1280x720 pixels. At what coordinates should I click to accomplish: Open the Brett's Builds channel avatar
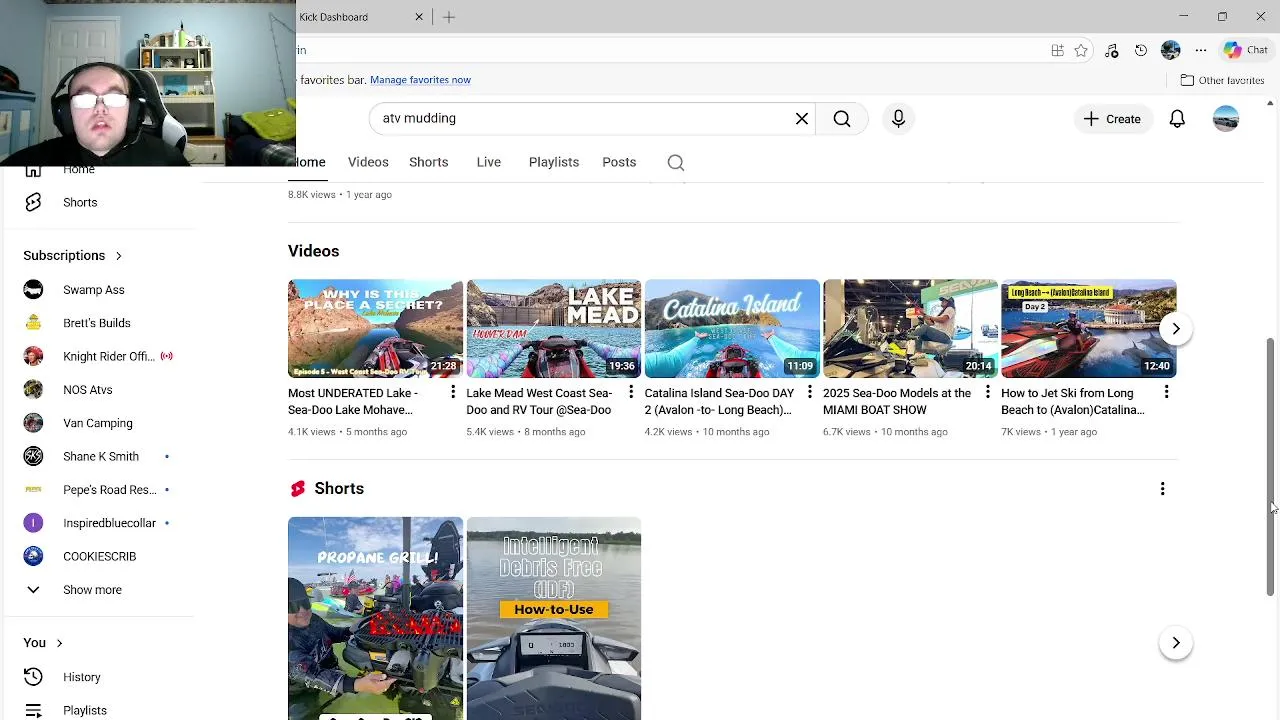[x=33, y=323]
